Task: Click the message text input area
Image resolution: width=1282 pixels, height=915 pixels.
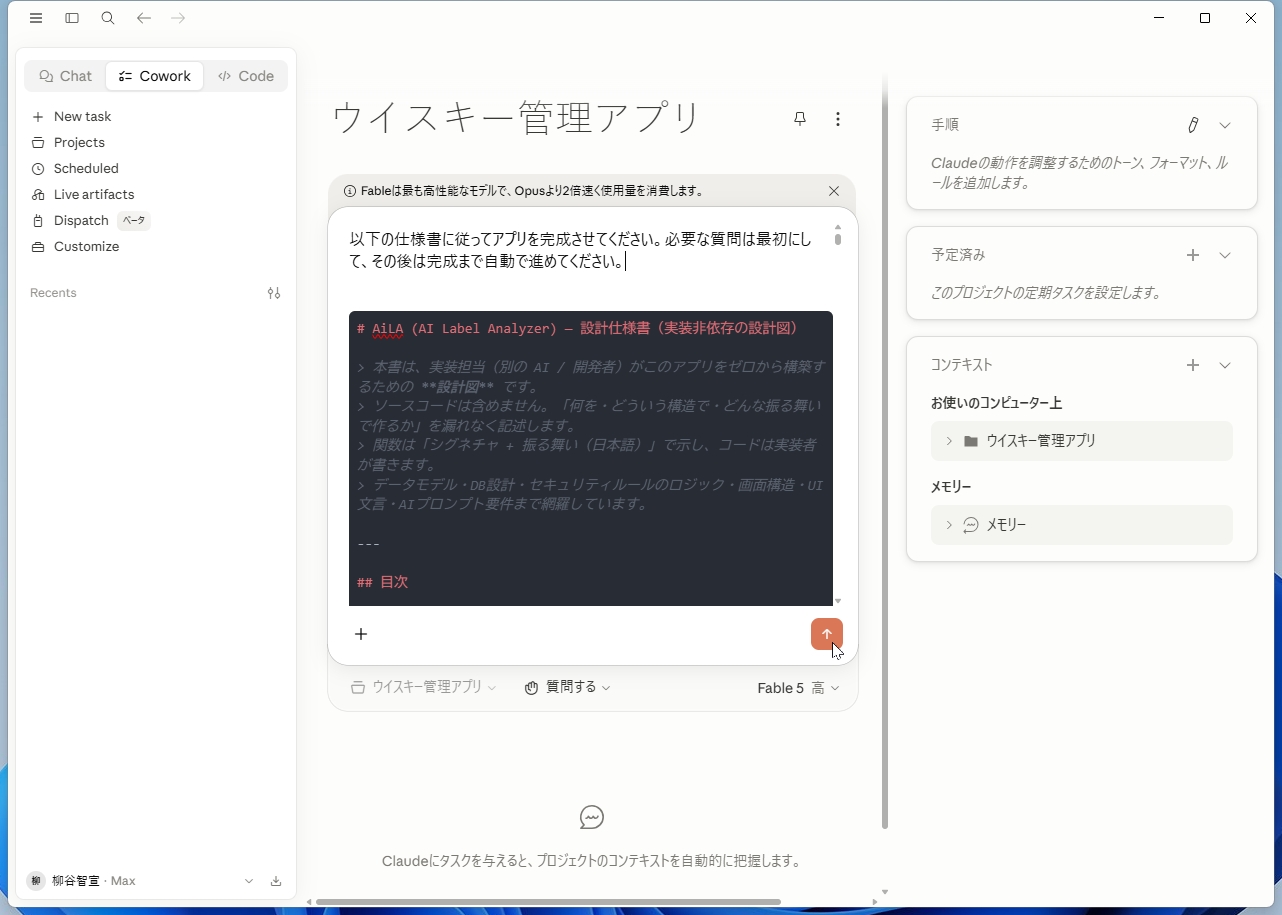Action: 582,250
